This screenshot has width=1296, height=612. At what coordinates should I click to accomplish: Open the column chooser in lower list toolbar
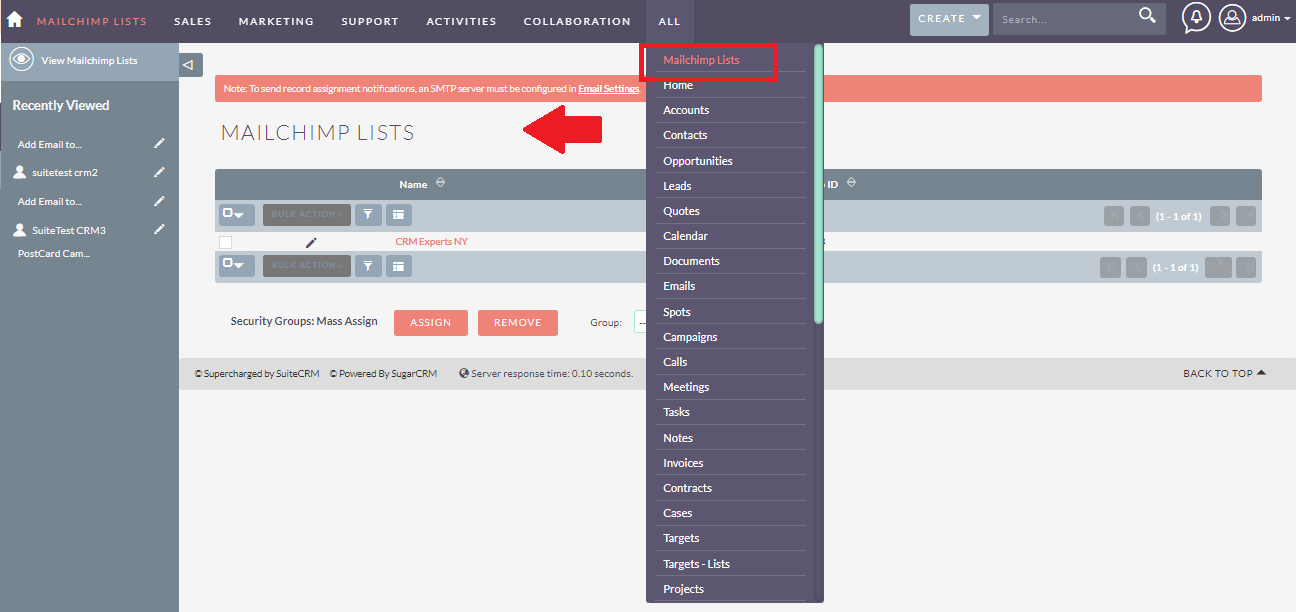(x=398, y=266)
